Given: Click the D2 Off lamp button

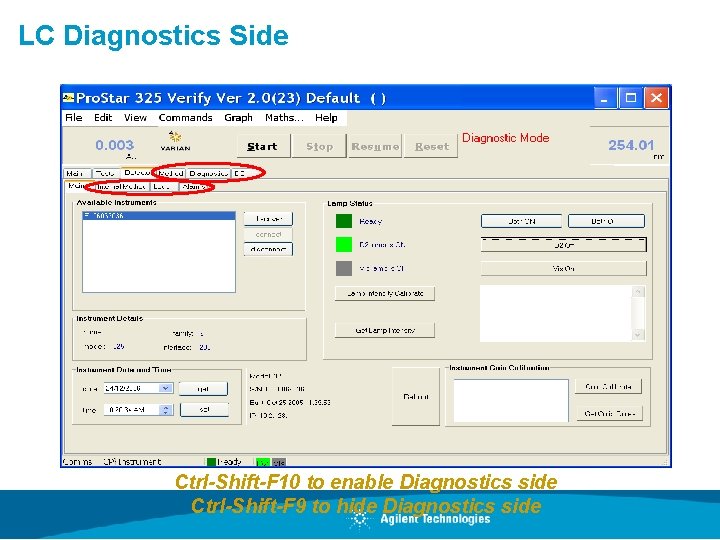Looking at the screenshot, I should coord(563,245).
